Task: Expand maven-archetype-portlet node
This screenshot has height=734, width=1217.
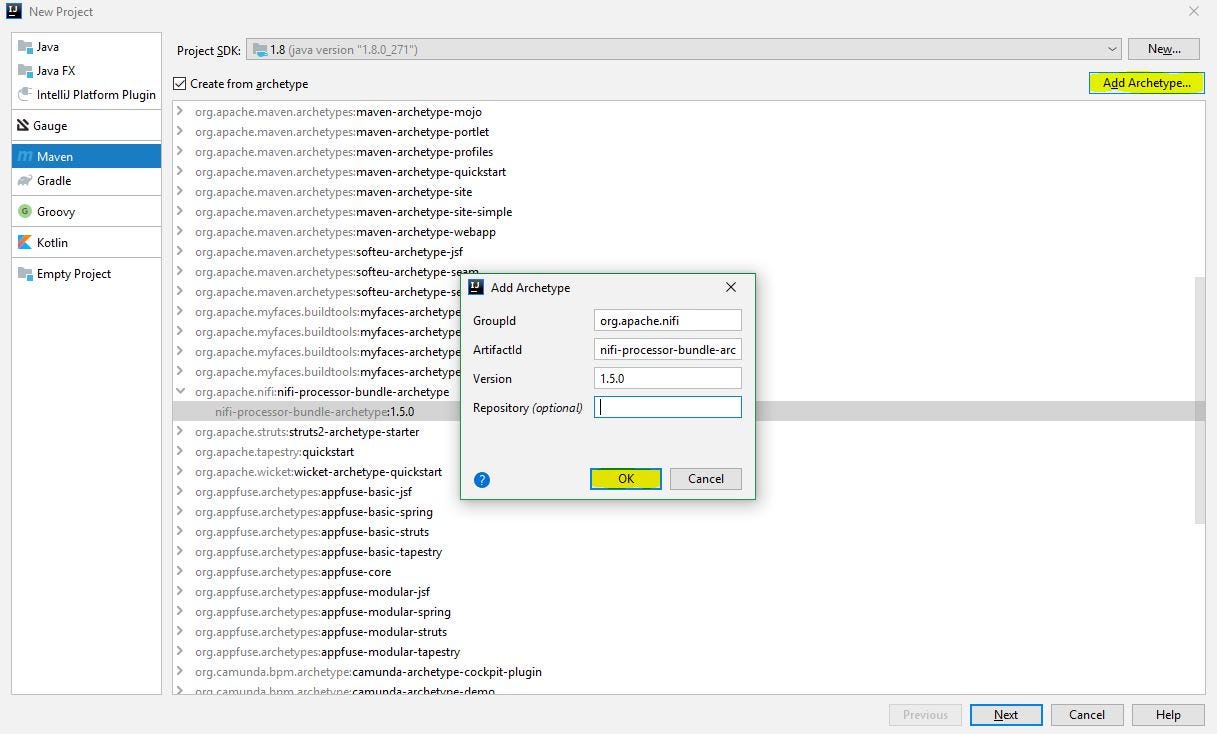Action: pyautogui.click(x=180, y=132)
